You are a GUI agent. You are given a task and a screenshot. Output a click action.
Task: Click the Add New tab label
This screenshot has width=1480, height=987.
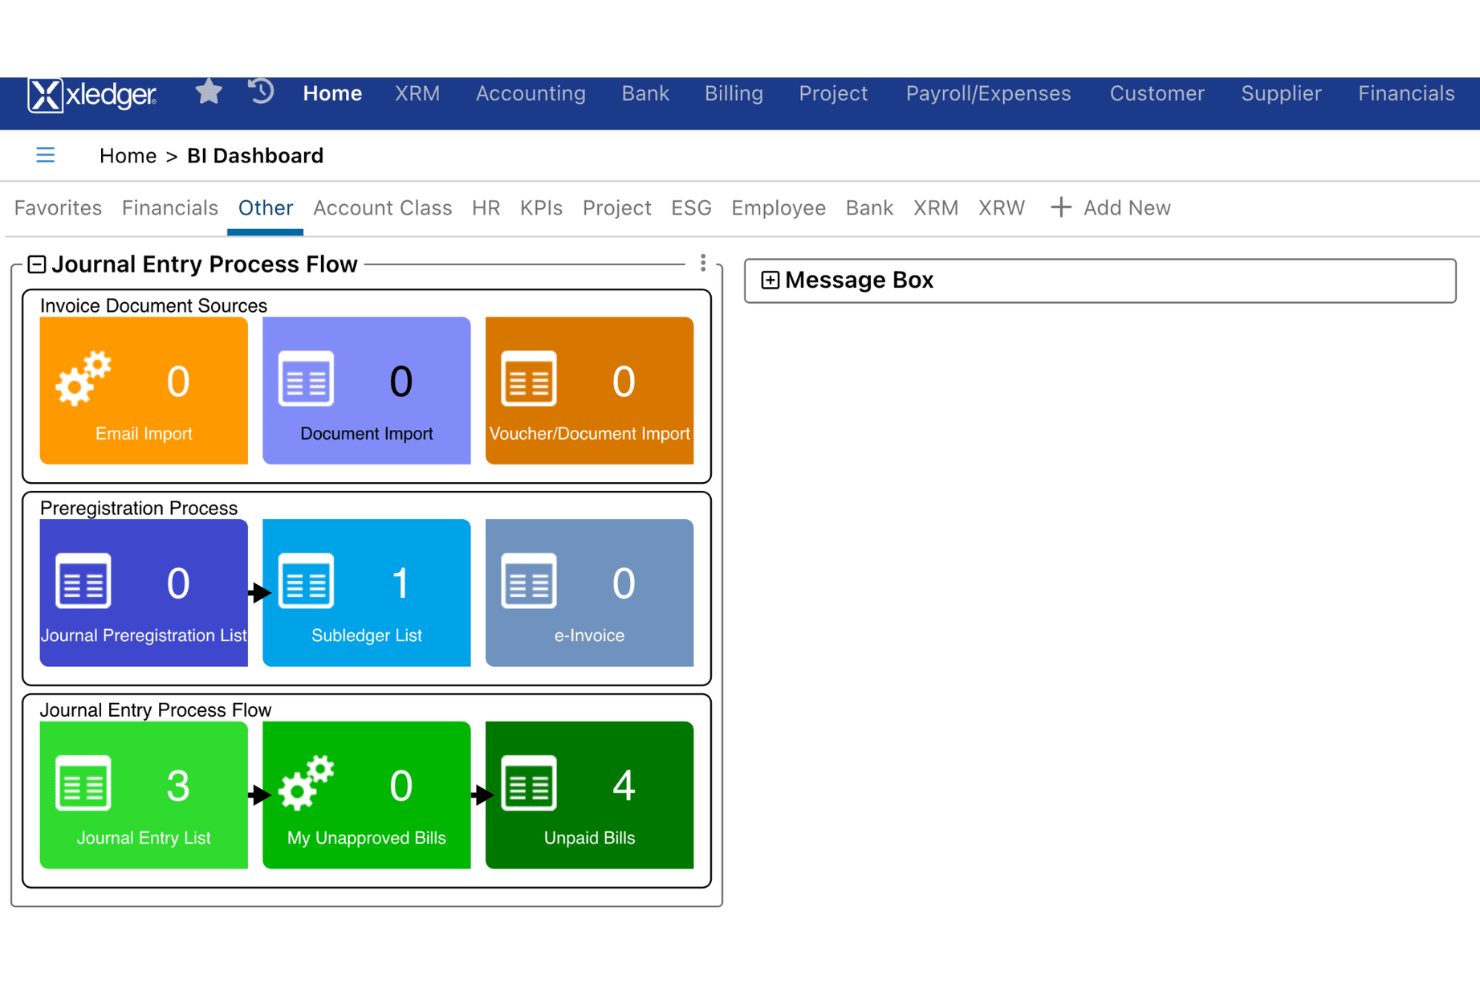(x=1127, y=208)
